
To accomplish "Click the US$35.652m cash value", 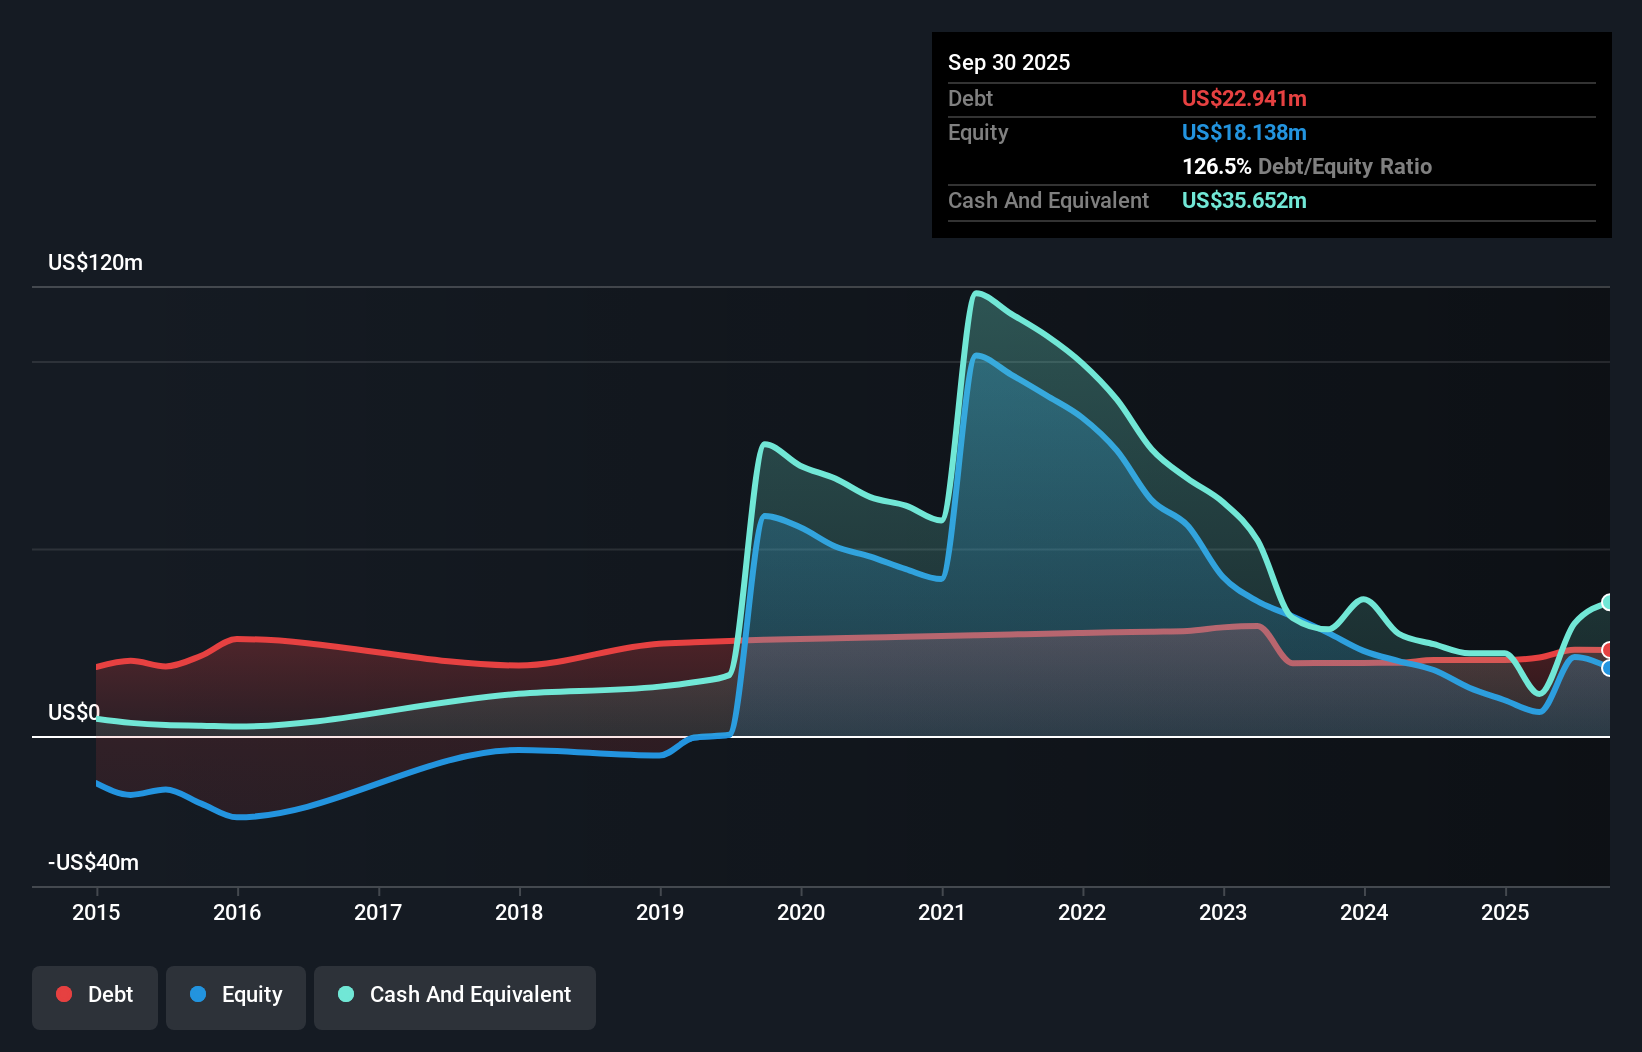I will (1244, 200).
